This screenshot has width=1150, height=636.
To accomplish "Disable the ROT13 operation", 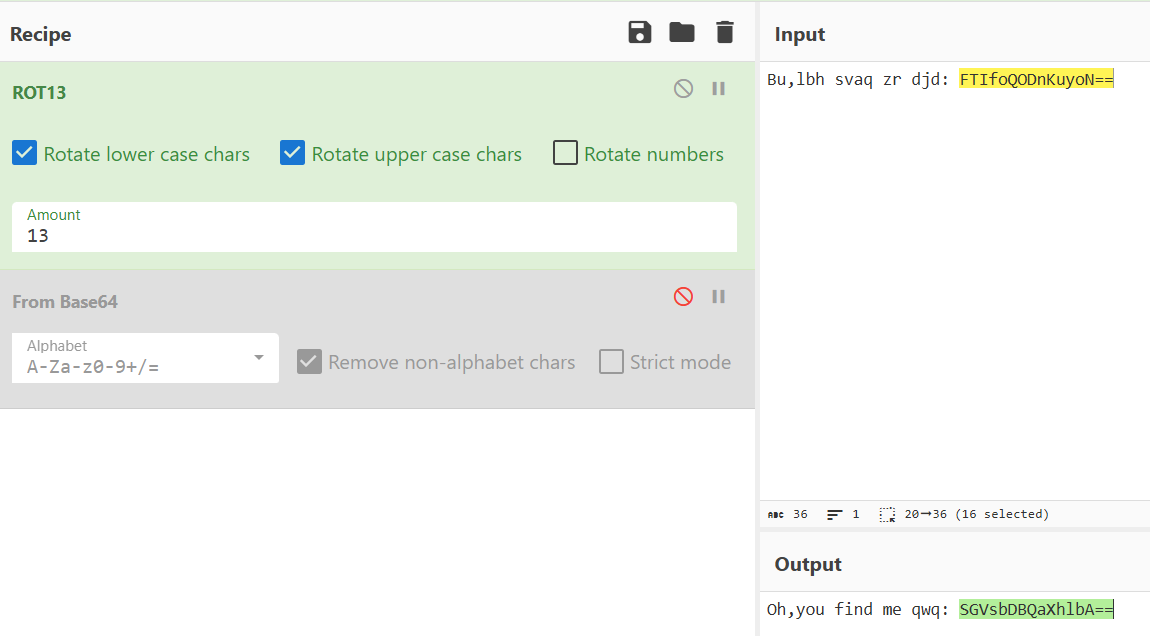I will pos(683,89).
